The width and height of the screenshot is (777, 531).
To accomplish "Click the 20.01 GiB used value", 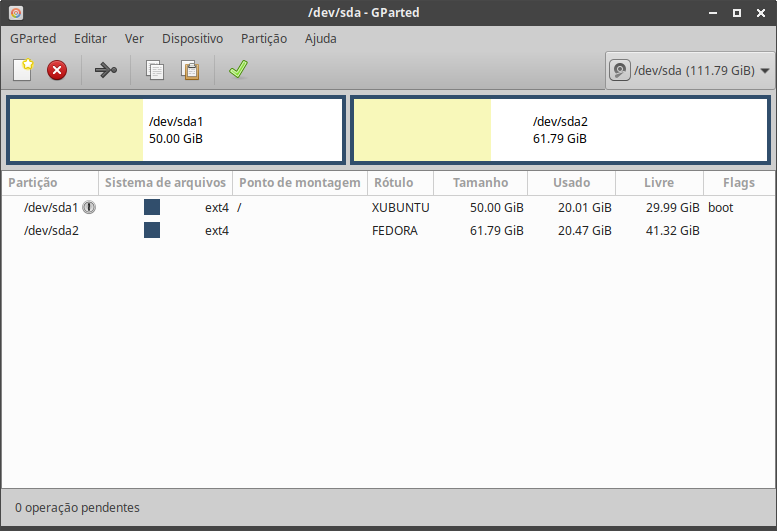I will click(x=585, y=208).
